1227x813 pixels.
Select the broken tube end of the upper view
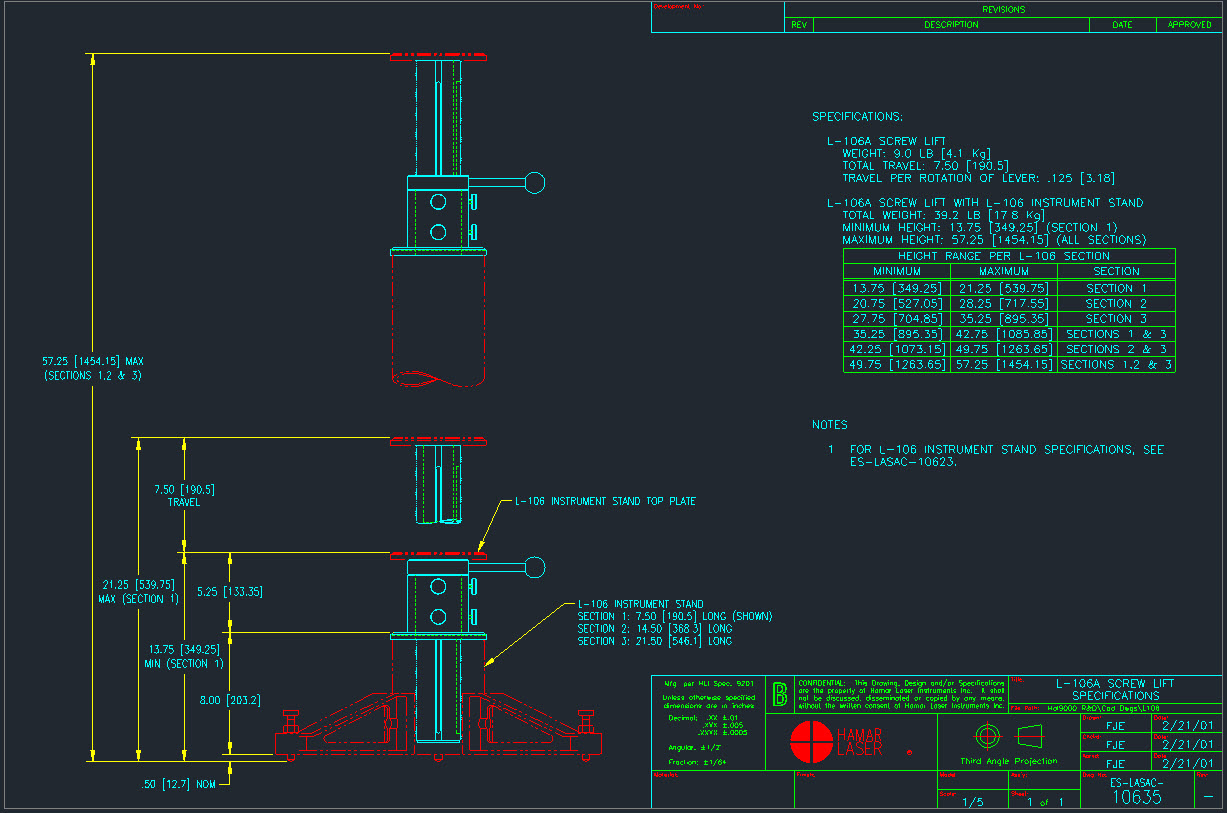coord(438,377)
